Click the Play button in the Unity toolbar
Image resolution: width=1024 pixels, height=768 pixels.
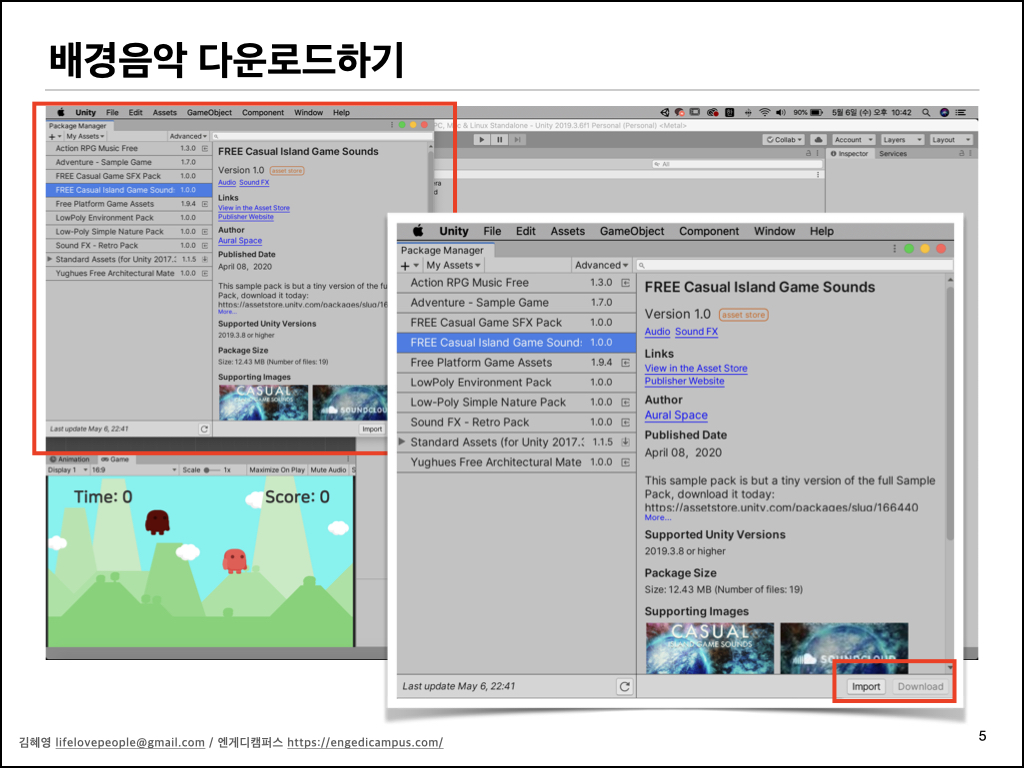coord(482,140)
